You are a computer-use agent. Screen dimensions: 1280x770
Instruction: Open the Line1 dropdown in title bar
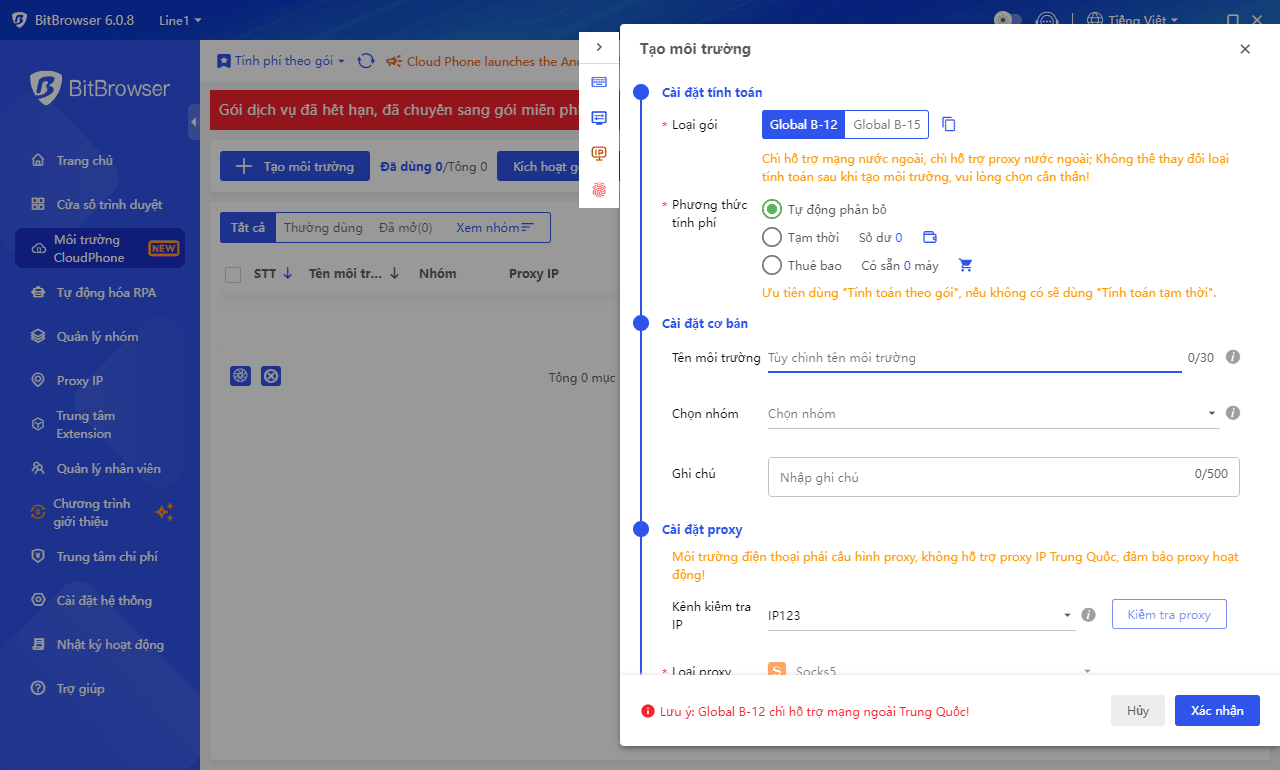click(x=180, y=21)
